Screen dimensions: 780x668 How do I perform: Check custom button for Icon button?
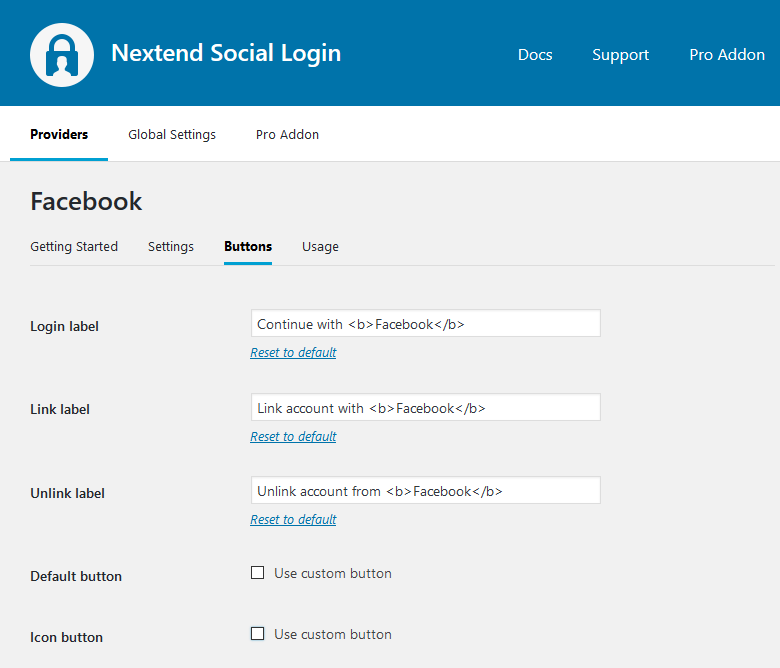coord(258,634)
